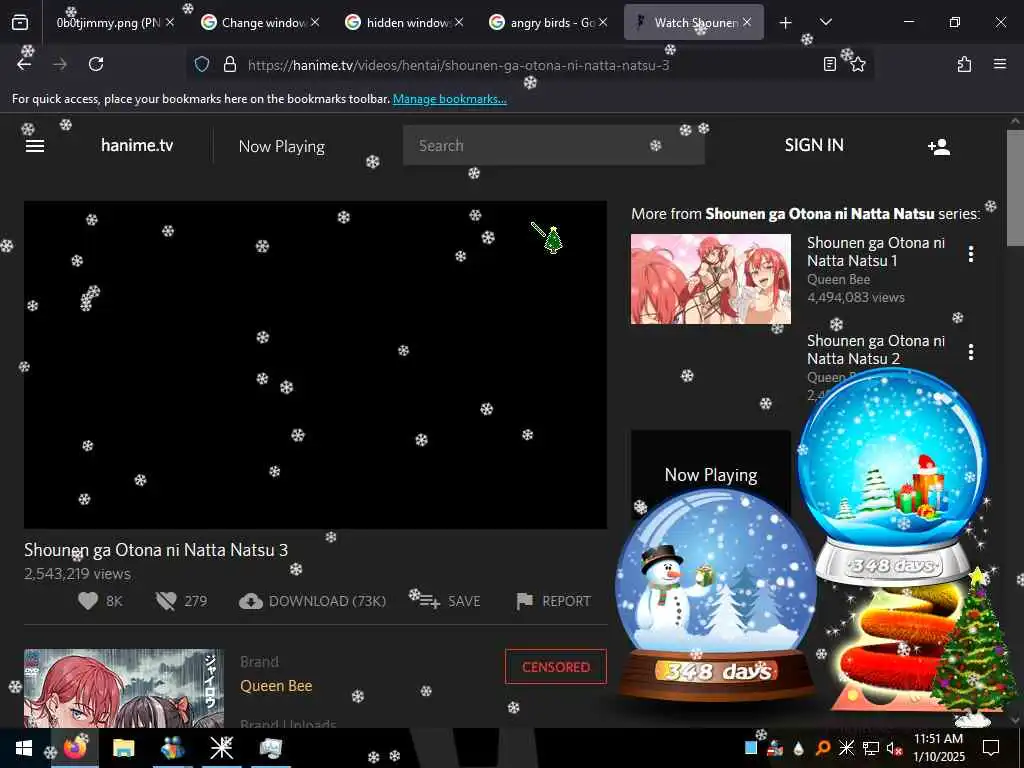Click the snowflake app taskbar icon
Viewport: 1024px width, 768px height.
221,748
